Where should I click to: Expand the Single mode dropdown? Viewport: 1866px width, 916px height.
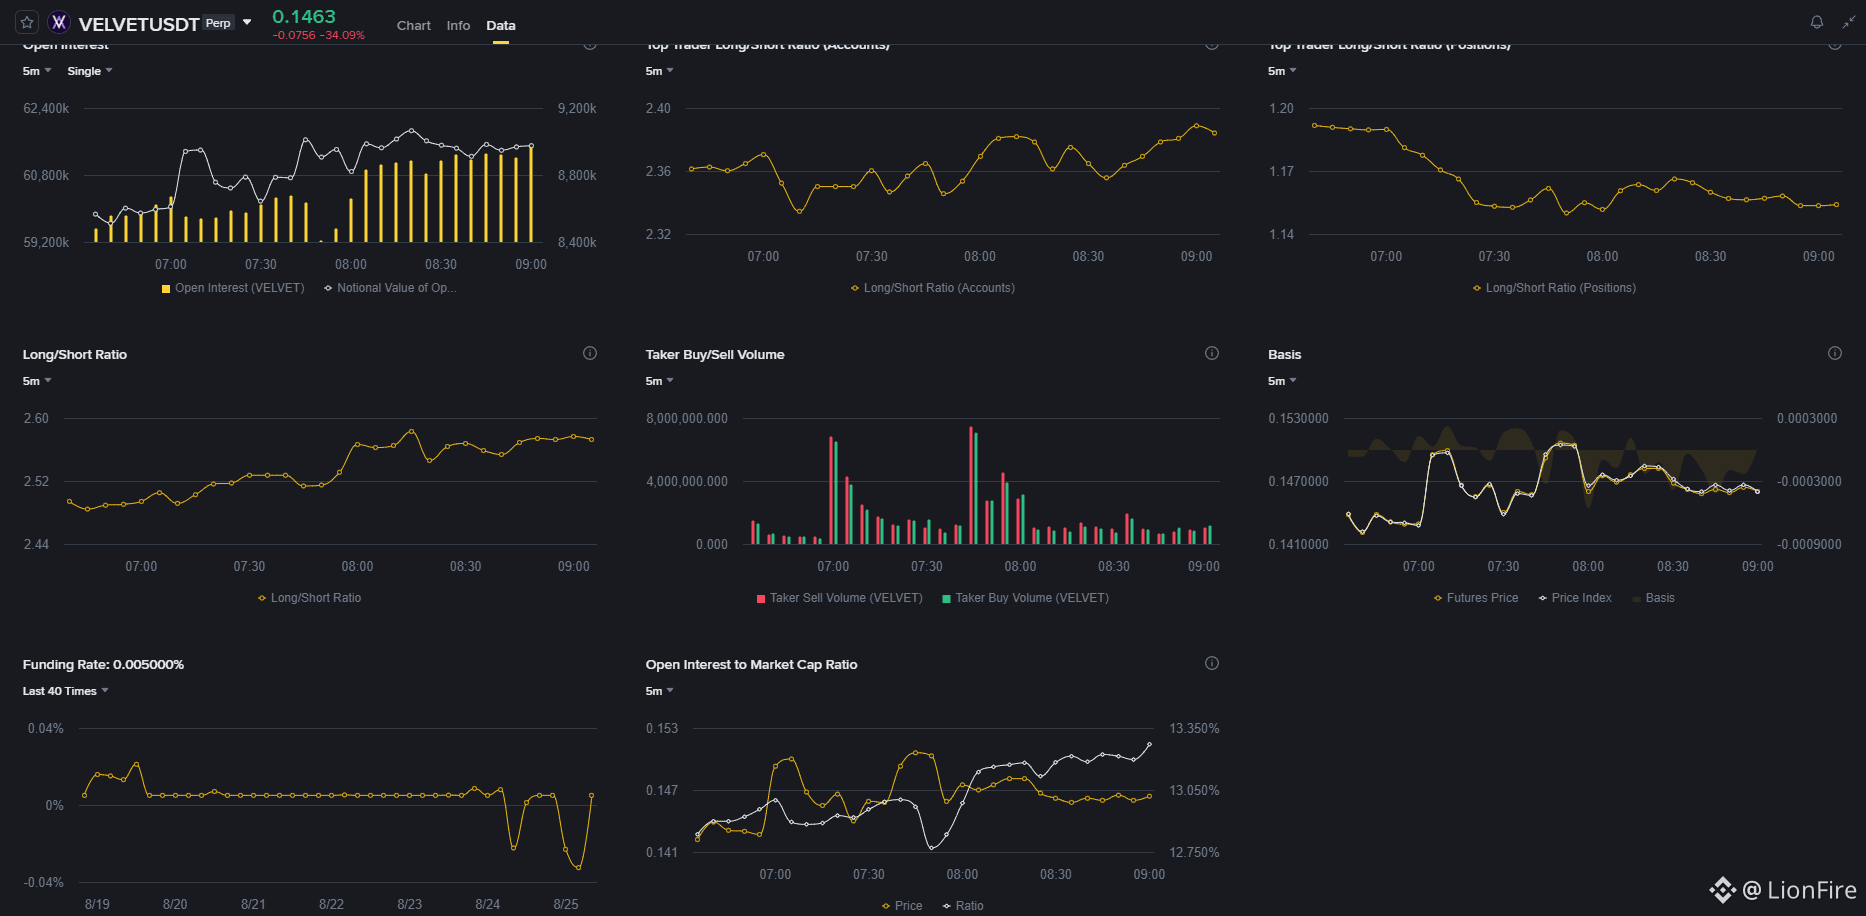click(90, 71)
